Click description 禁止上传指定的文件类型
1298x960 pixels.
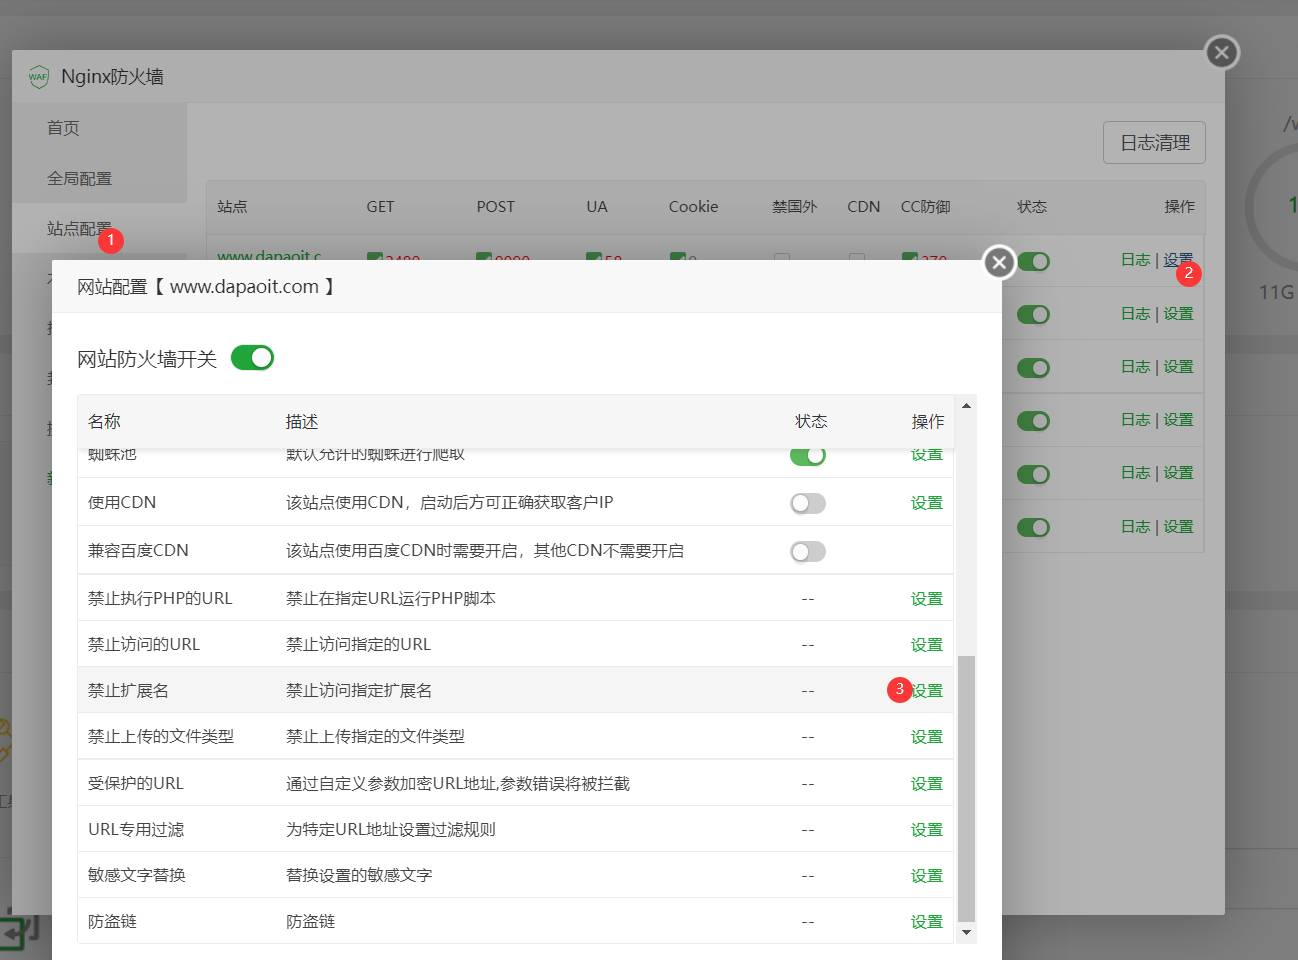(375, 737)
